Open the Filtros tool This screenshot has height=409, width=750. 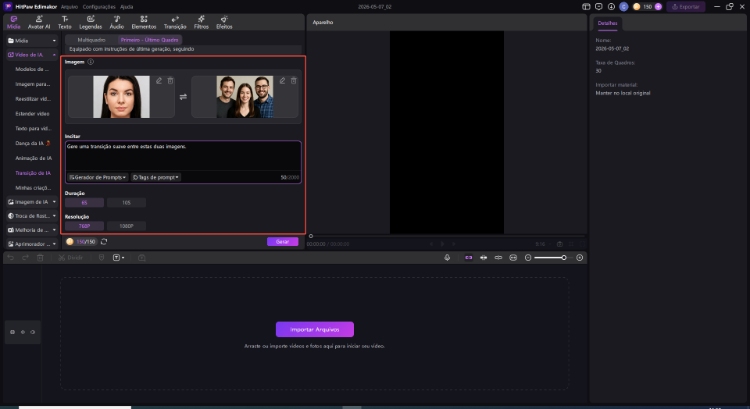[x=201, y=22]
